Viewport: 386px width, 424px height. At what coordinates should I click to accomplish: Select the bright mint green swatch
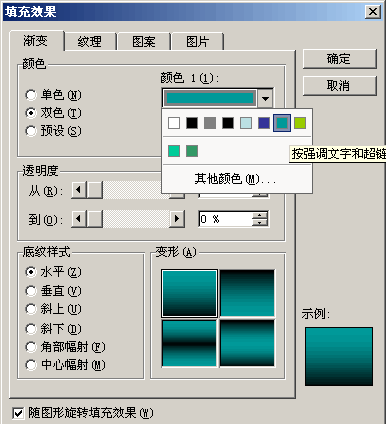point(174,151)
